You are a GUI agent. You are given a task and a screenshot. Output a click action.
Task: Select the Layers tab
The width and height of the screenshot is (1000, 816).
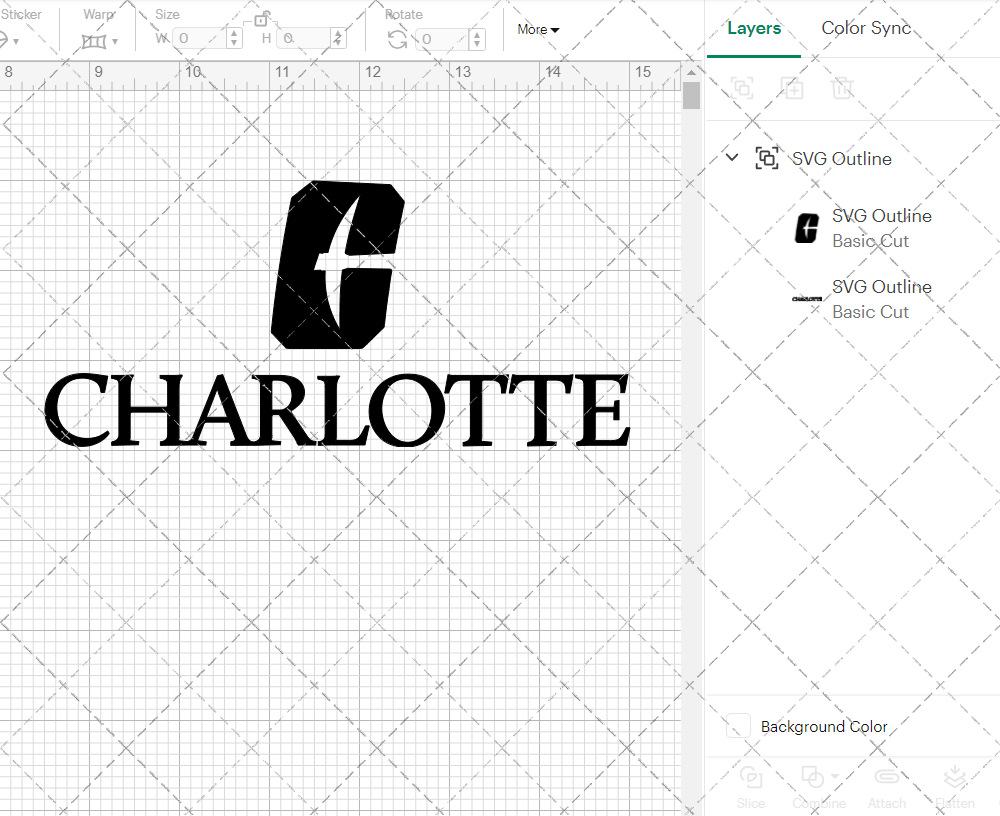pyautogui.click(x=754, y=28)
